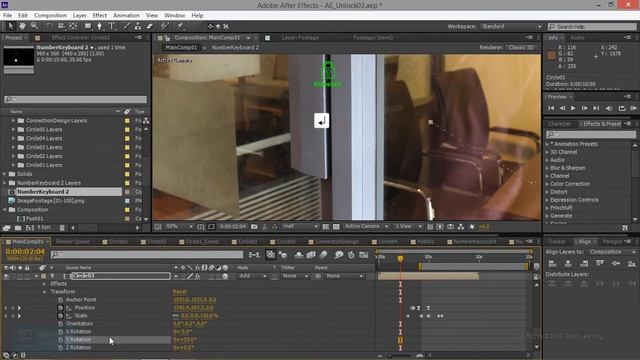The image size is (640, 360).
Task: Select the Hand tool
Action: pyautogui.click(x=22, y=26)
